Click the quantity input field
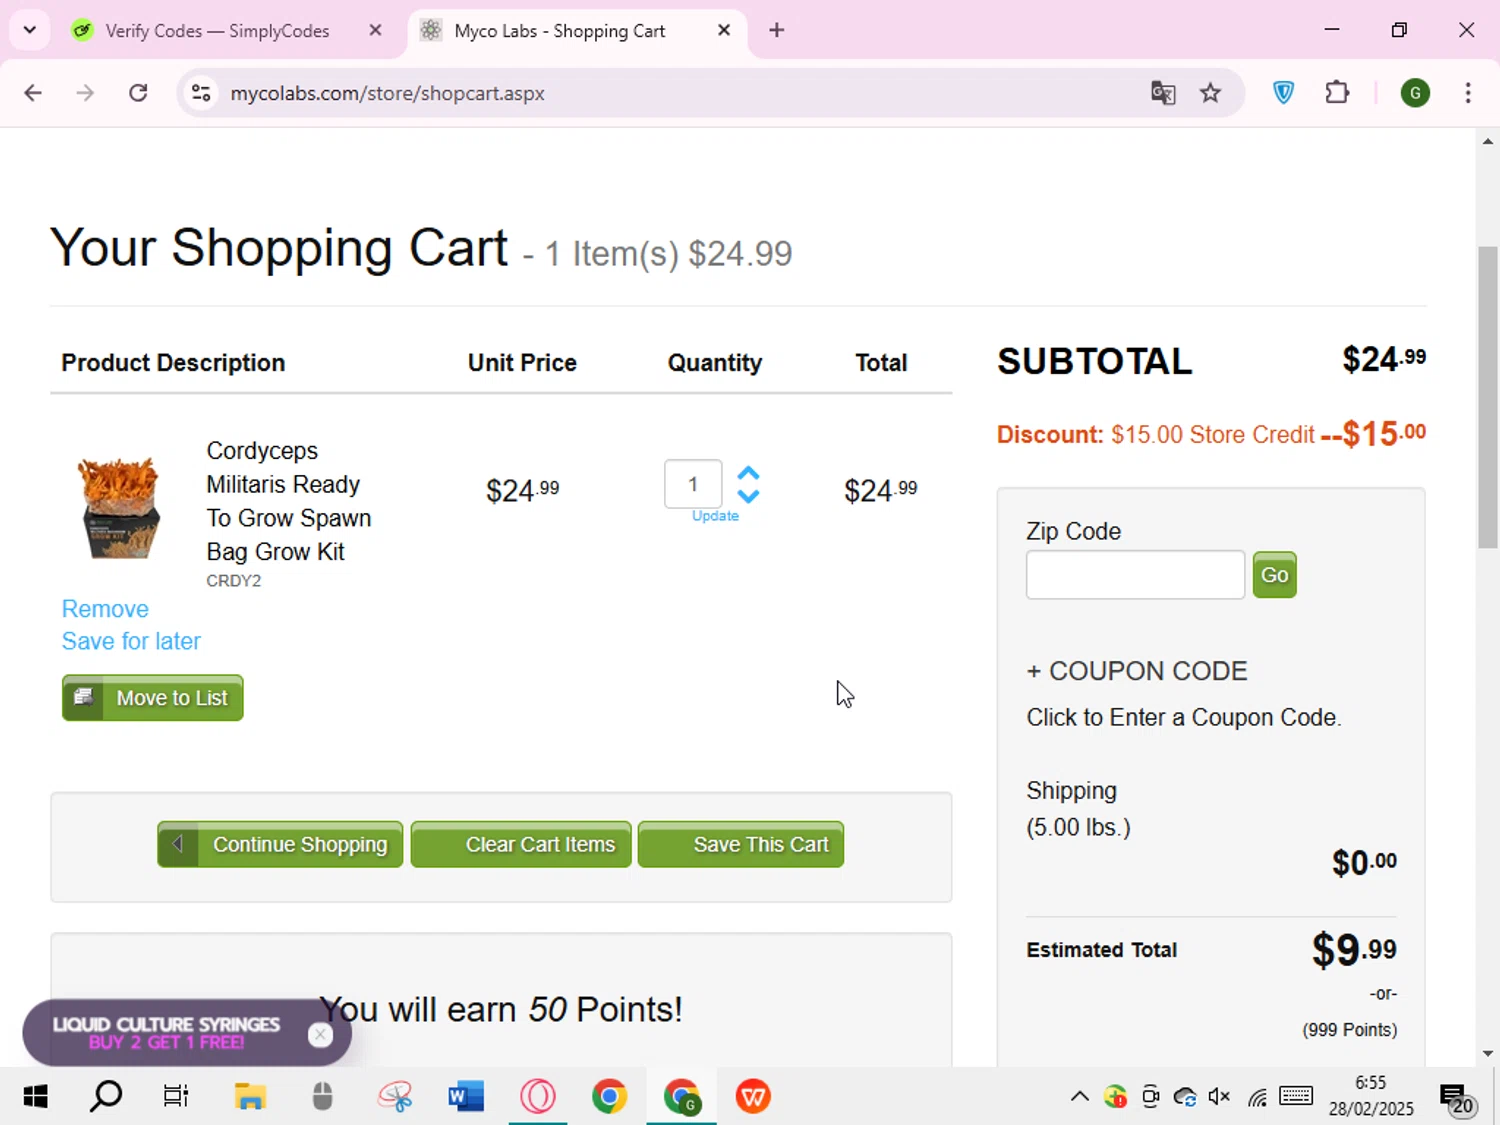Image resolution: width=1500 pixels, height=1125 pixels. coord(693,484)
